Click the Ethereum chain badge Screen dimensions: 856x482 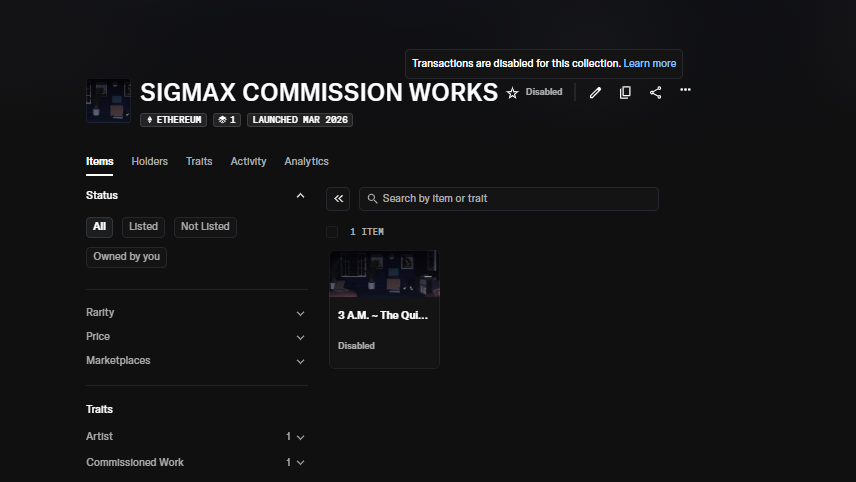coord(175,120)
